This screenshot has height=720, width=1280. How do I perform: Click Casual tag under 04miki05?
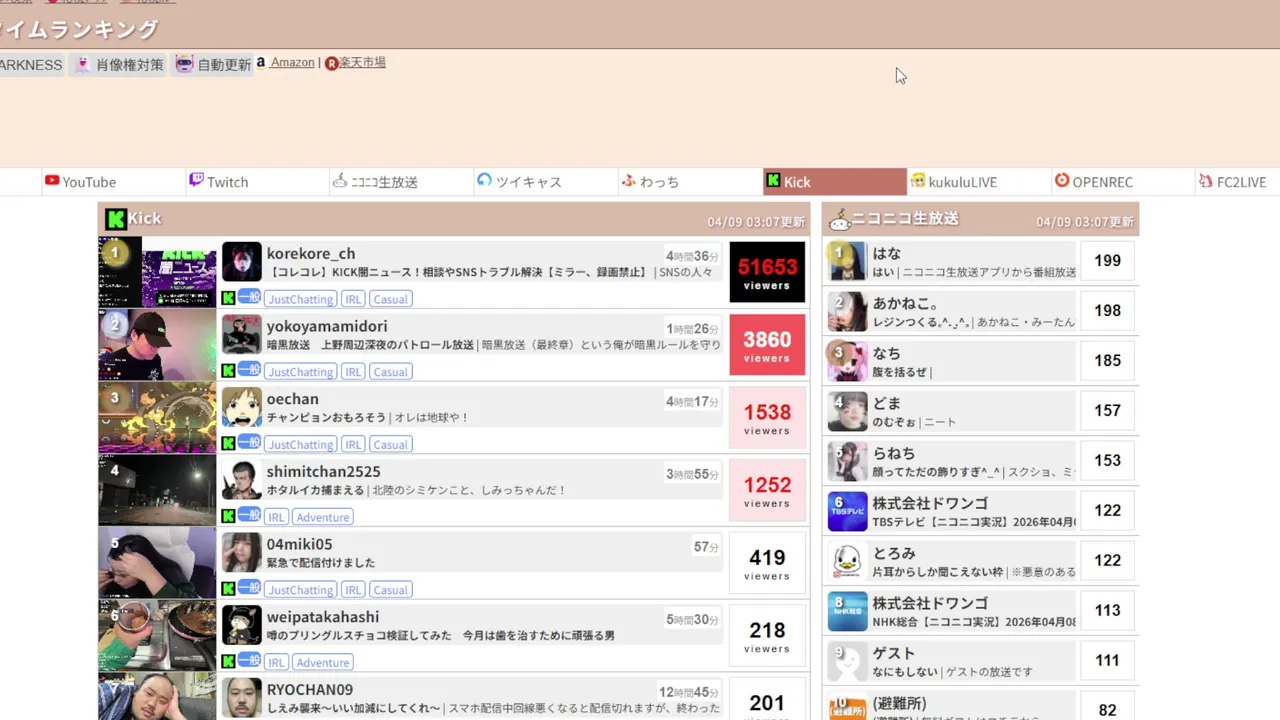(390, 590)
